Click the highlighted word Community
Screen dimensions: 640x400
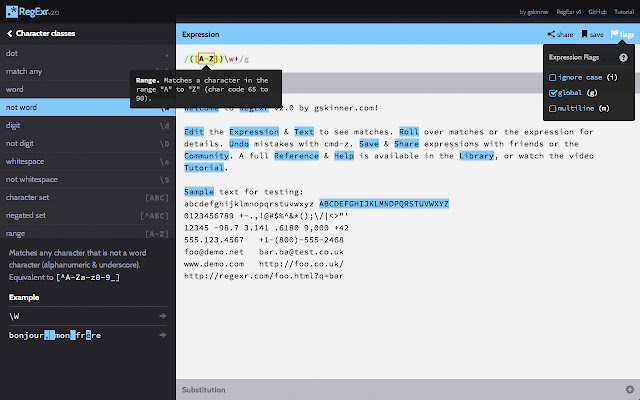[x=206, y=156]
